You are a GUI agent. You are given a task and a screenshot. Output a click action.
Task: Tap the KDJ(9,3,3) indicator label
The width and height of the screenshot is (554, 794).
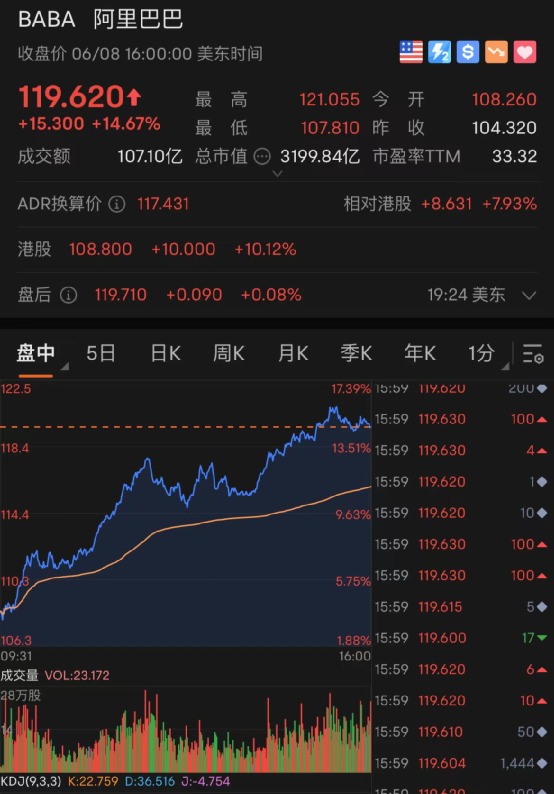pos(30,781)
